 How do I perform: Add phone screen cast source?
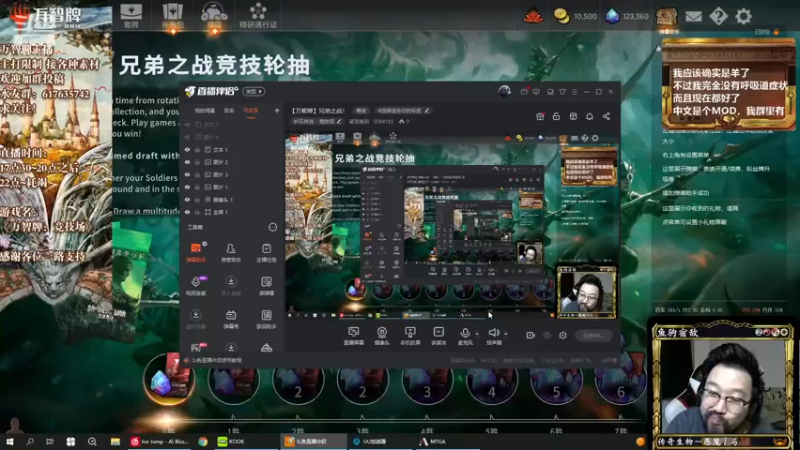[x=410, y=336]
